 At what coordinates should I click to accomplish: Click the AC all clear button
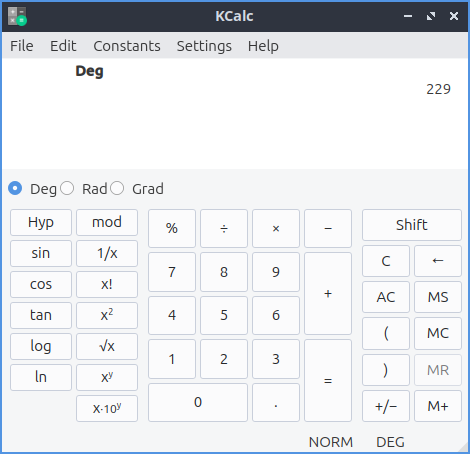pyautogui.click(x=386, y=297)
